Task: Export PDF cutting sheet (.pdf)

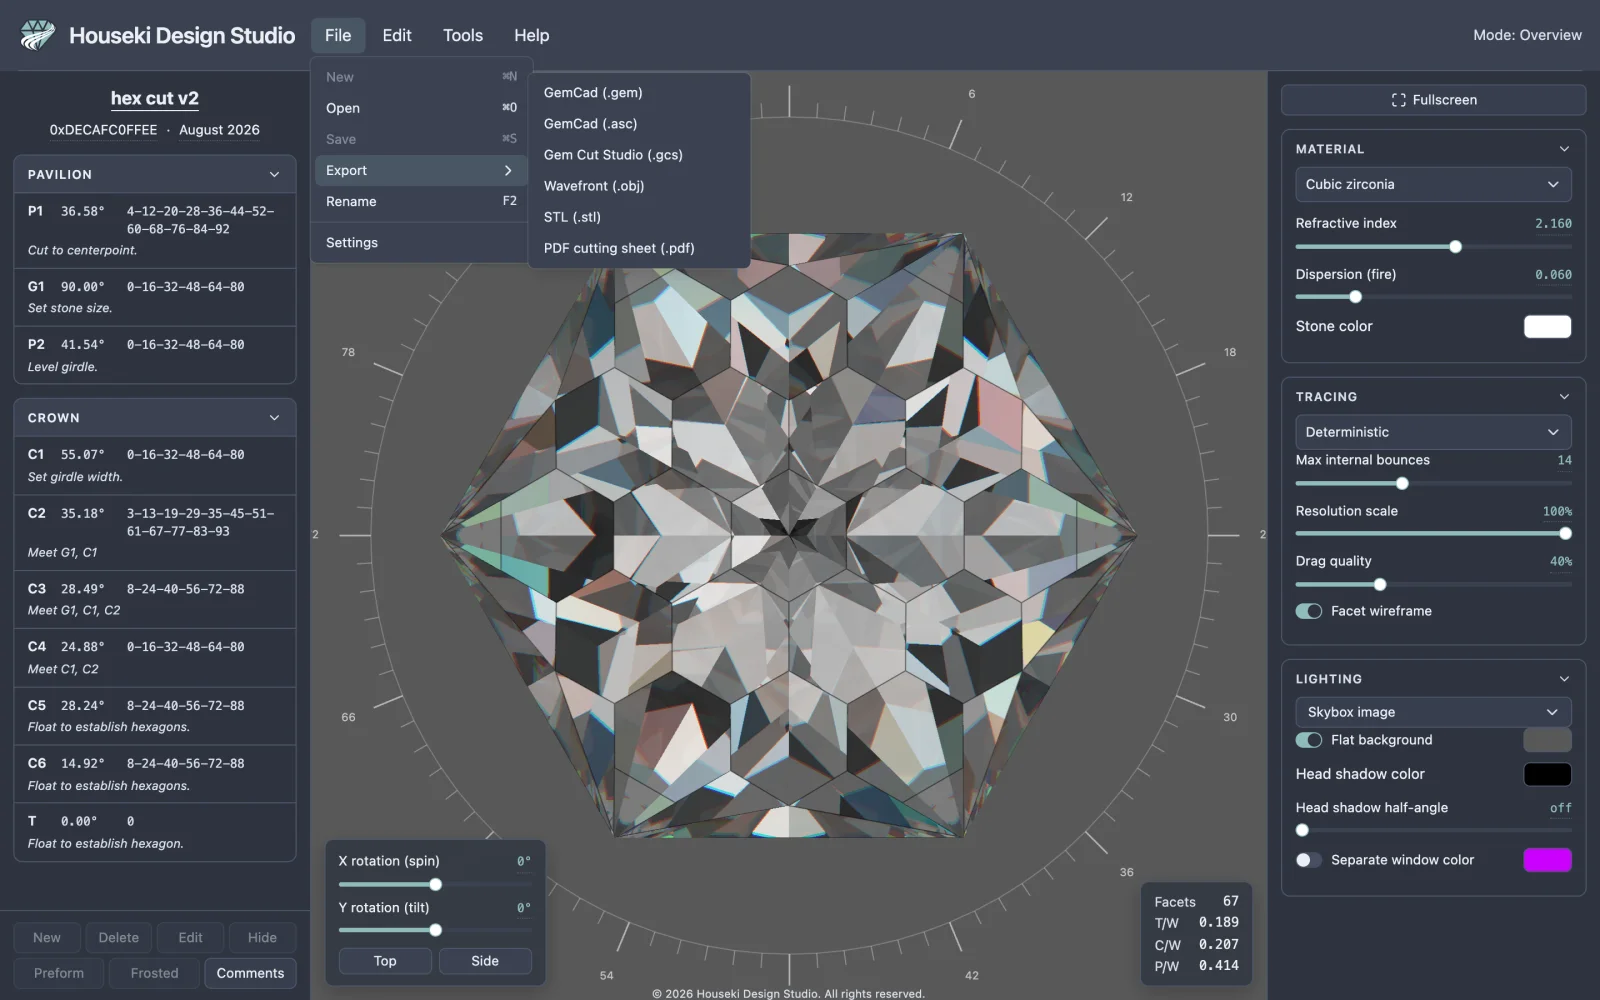Action: (x=639, y=248)
